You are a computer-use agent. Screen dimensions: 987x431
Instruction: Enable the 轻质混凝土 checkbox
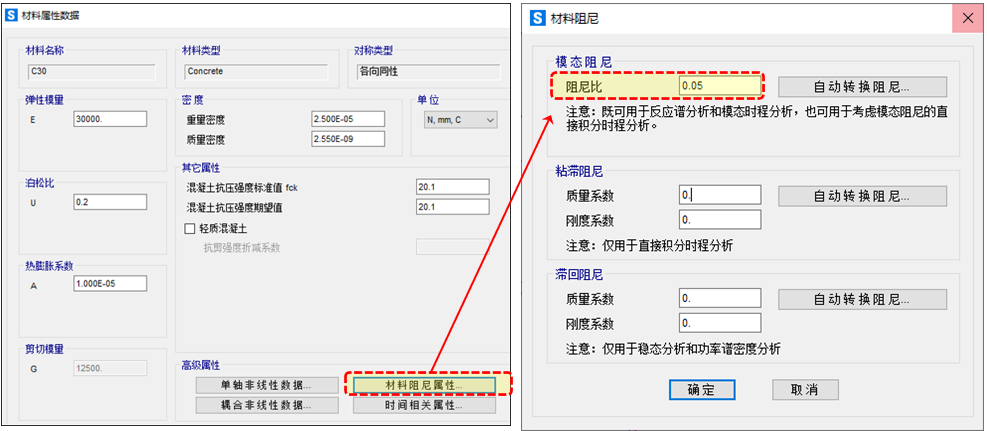click(190, 229)
